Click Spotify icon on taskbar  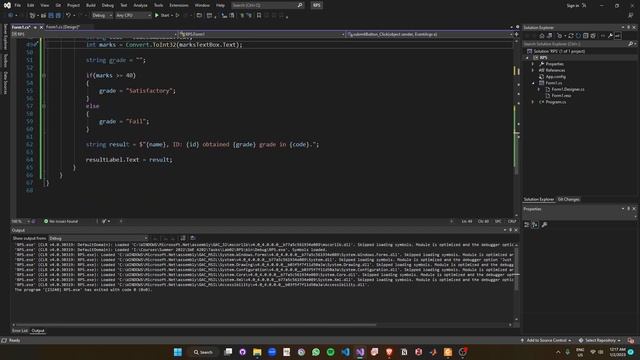(331, 352)
